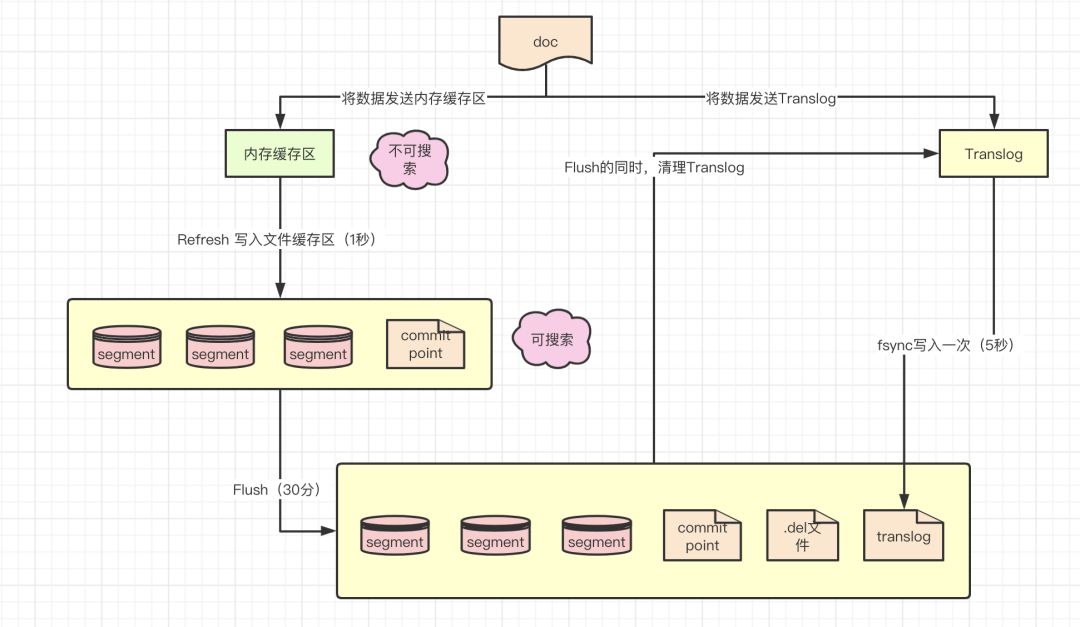The width and height of the screenshot is (1080, 627).
Task: Select middle segment cylinder in lower container
Action: (x=495, y=535)
